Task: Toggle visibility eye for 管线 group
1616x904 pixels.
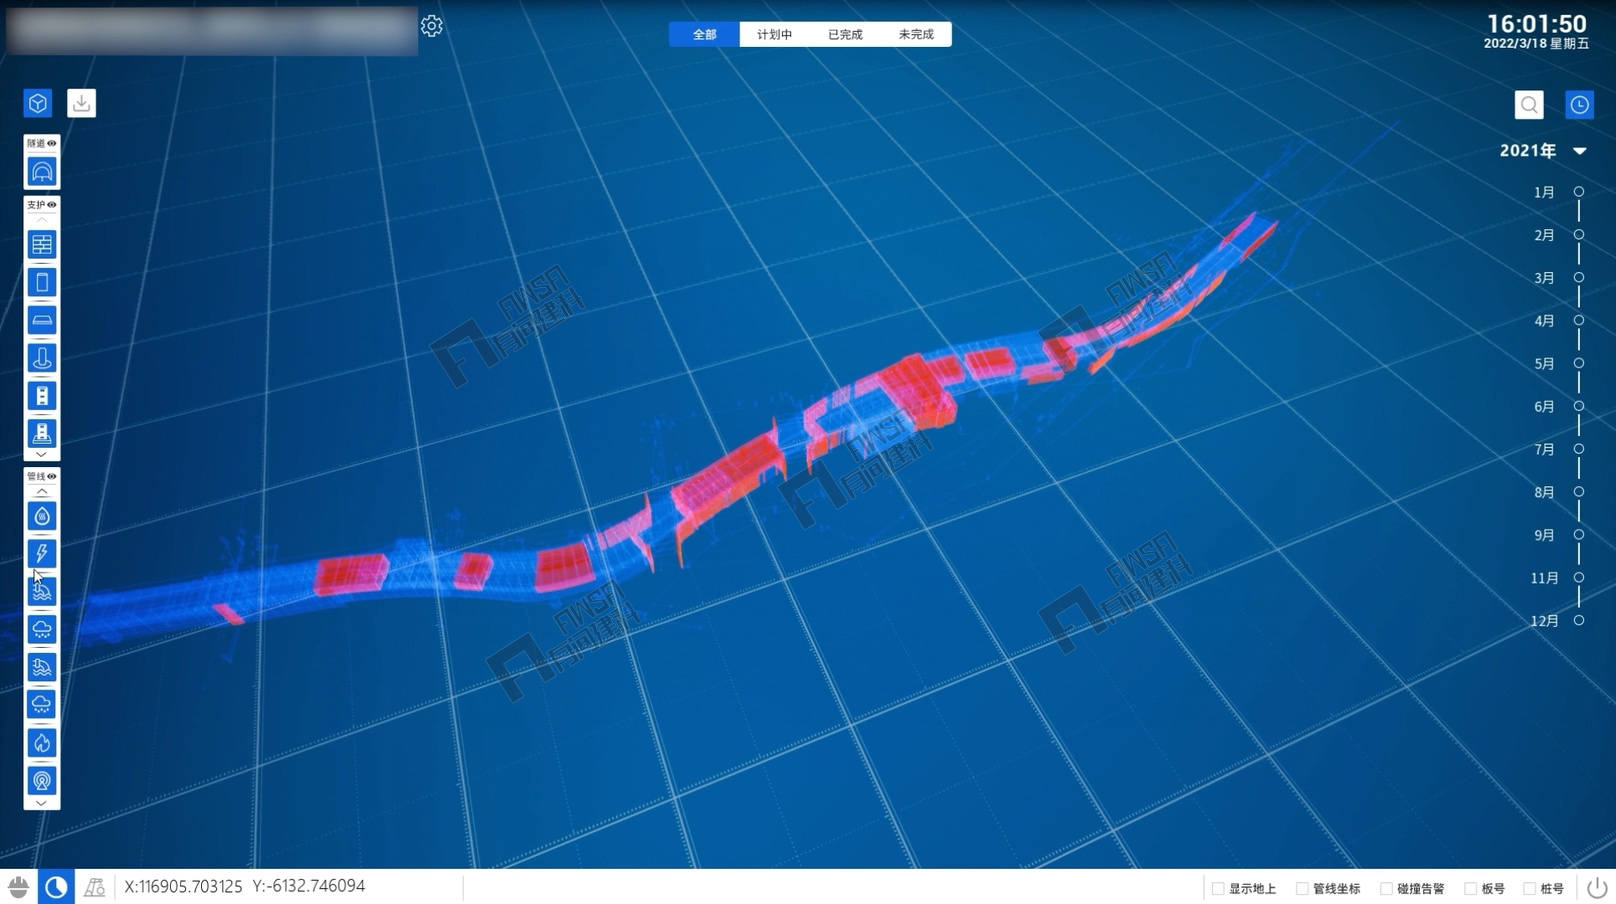Action: [x=52, y=477]
